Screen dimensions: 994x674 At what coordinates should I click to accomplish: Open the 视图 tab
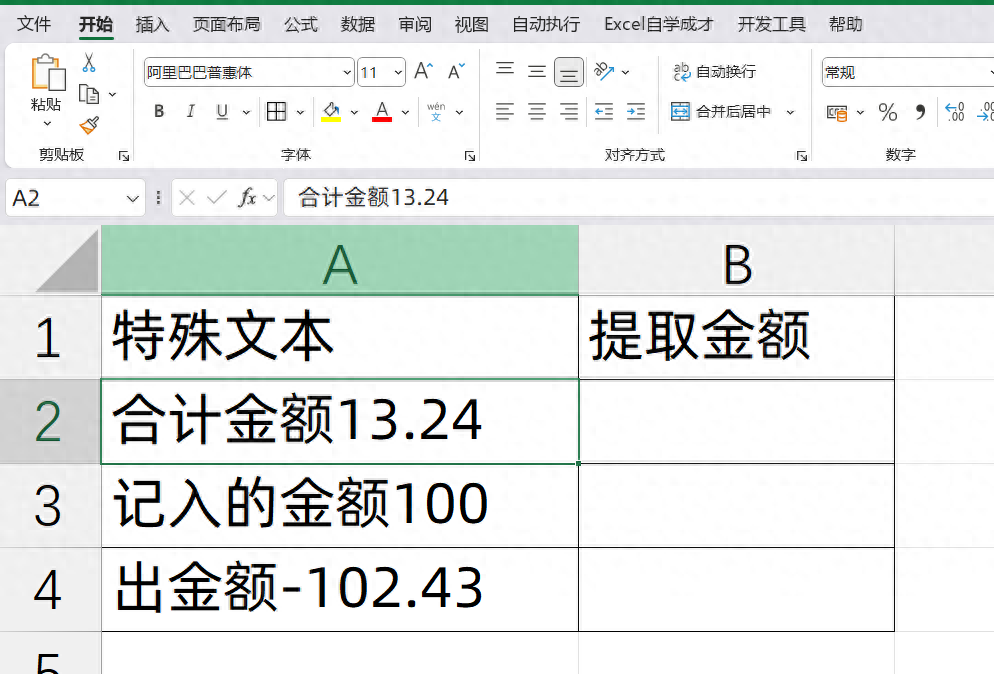pos(472,24)
